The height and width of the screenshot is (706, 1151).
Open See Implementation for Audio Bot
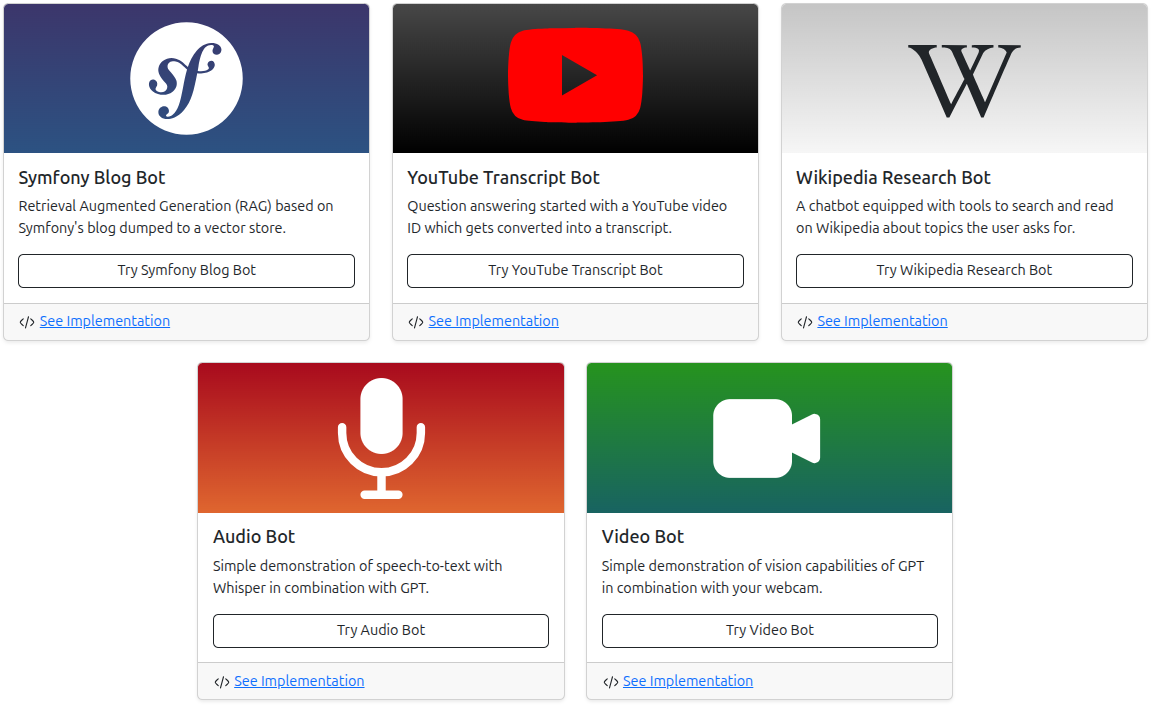coord(299,681)
